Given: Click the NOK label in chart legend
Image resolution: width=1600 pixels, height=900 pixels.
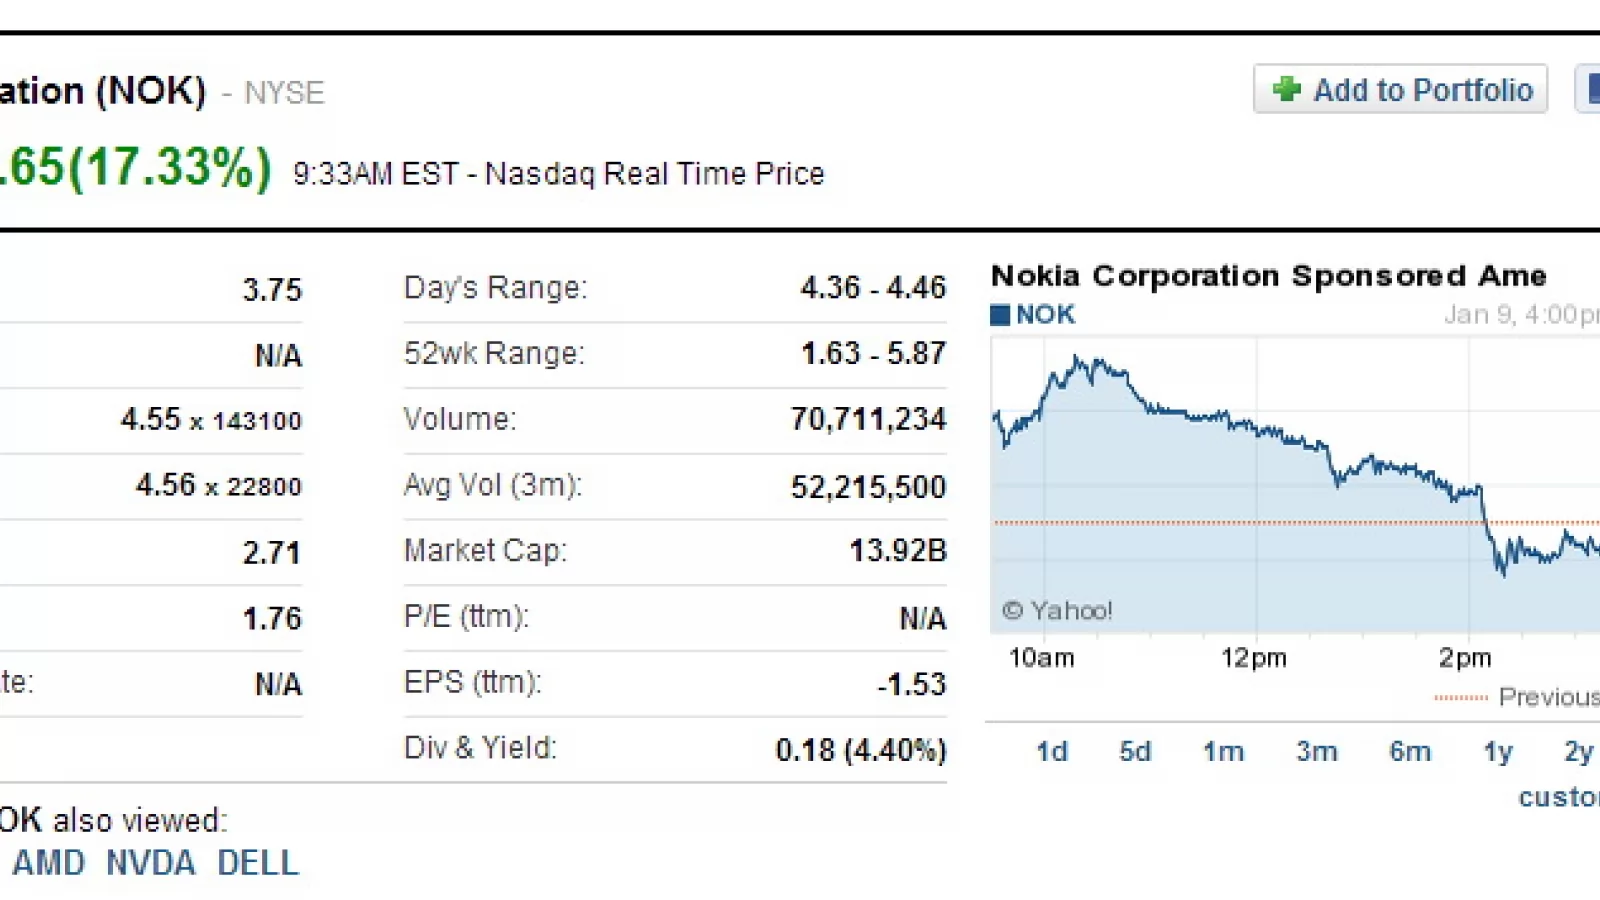Looking at the screenshot, I should pyautogui.click(x=1045, y=315).
